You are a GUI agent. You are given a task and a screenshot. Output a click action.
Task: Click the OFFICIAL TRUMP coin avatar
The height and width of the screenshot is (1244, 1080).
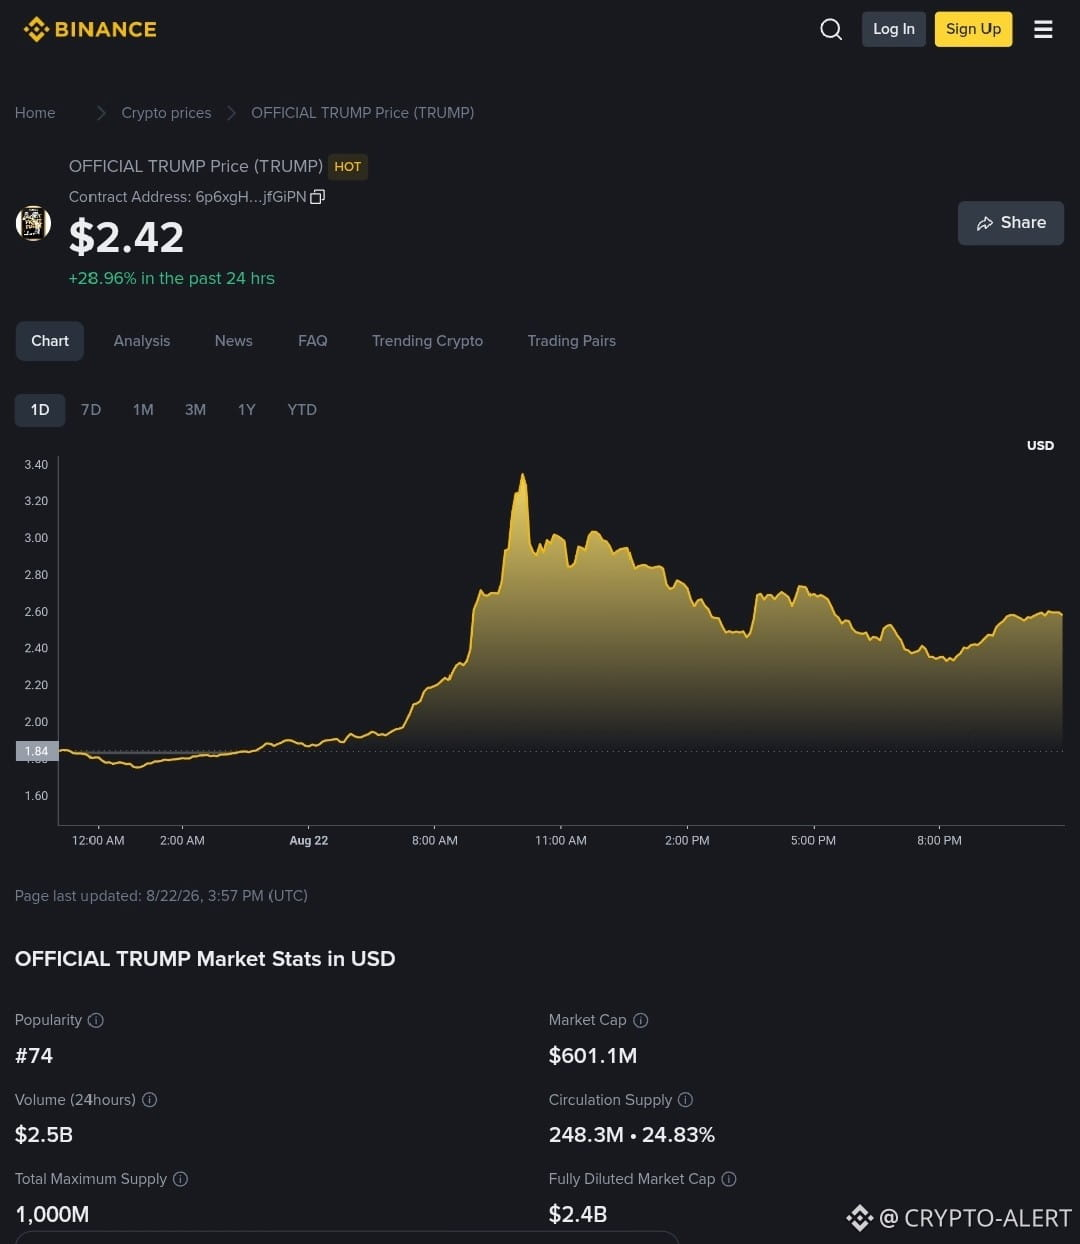[x=33, y=223]
